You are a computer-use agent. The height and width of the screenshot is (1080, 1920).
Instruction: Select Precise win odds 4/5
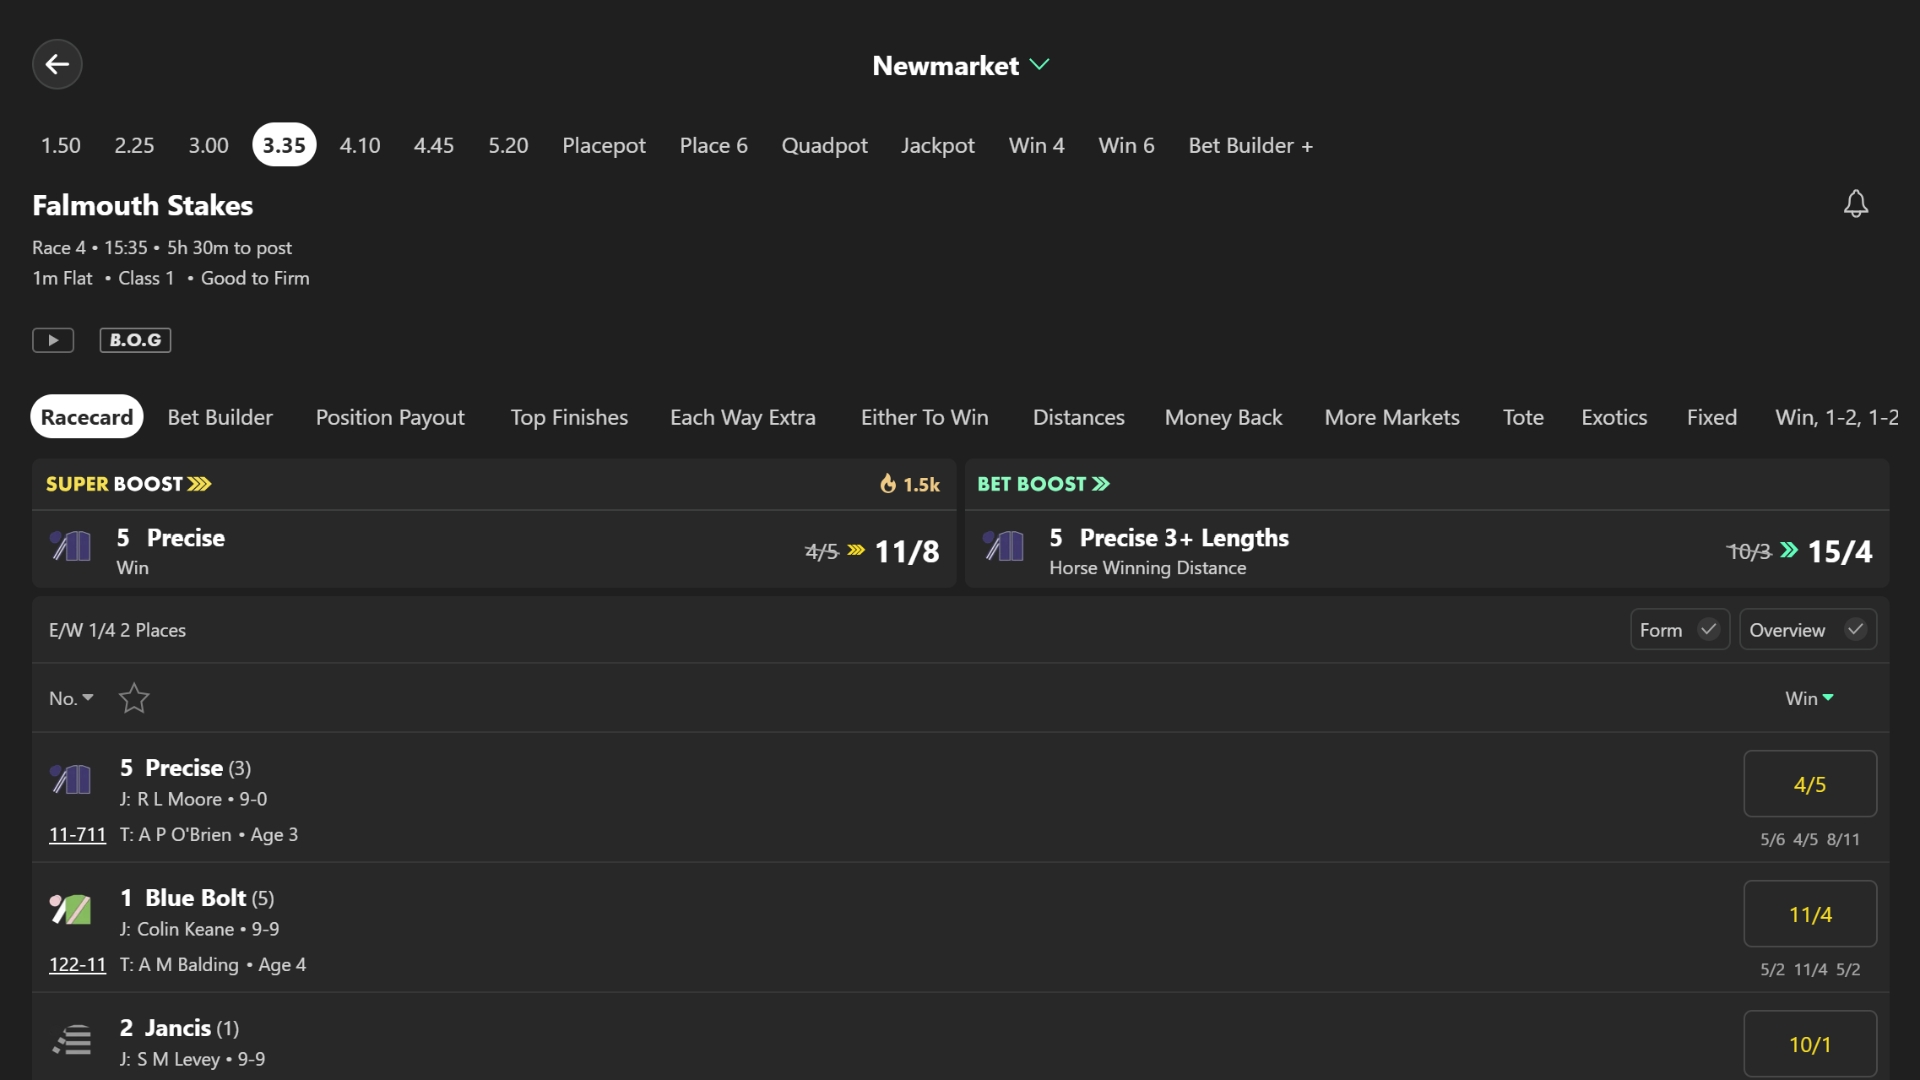pos(1810,784)
